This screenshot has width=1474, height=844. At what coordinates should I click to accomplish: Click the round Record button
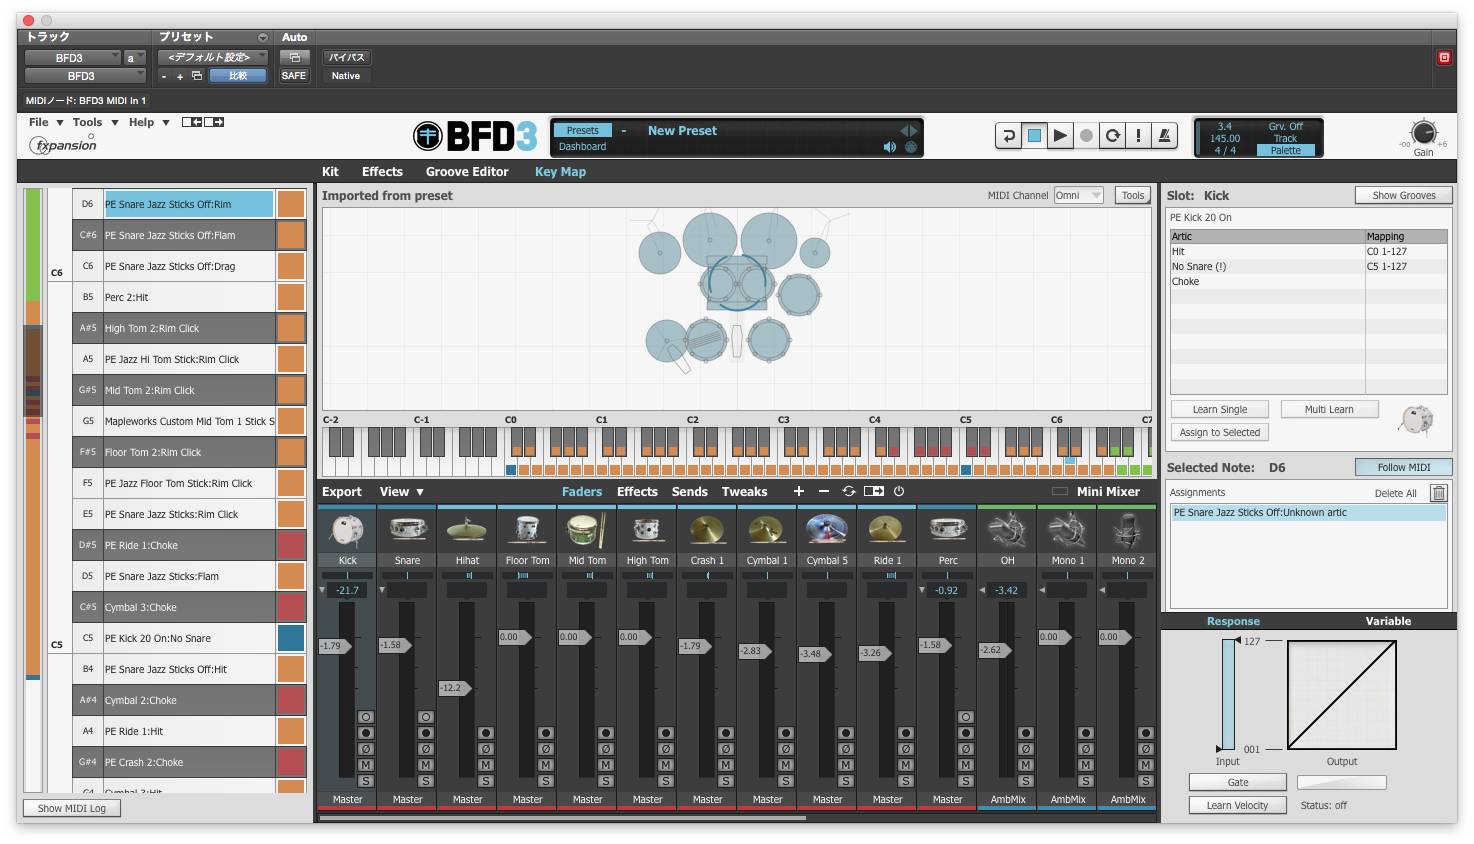tap(1086, 136)
